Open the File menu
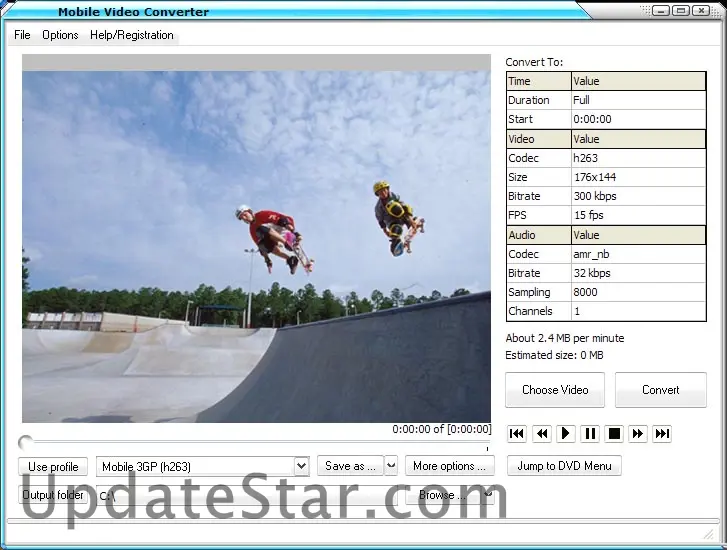Image resolution: width=727 pixels, height=550 pixels. tap(22, 35)
